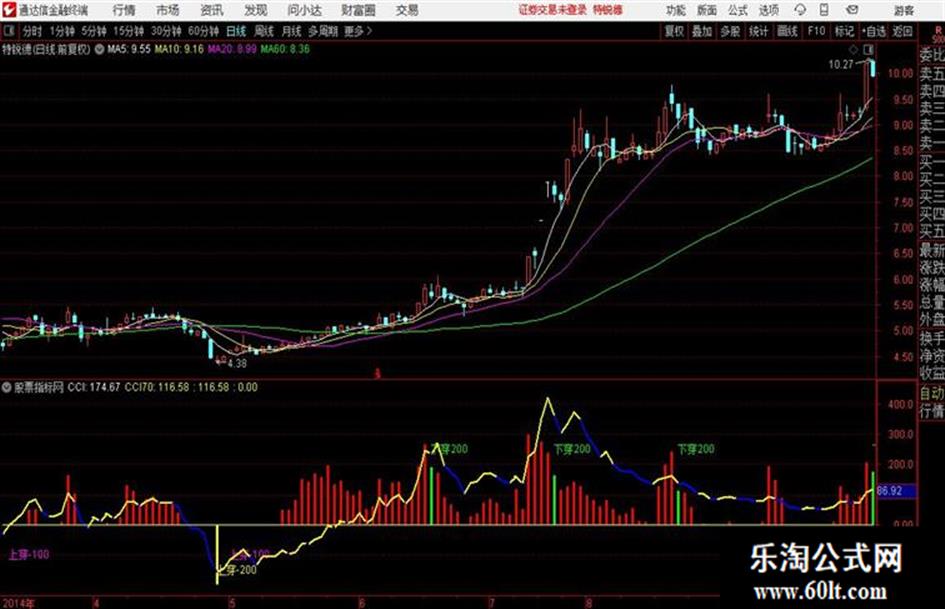Open the 发现 menu

[256, 10]
